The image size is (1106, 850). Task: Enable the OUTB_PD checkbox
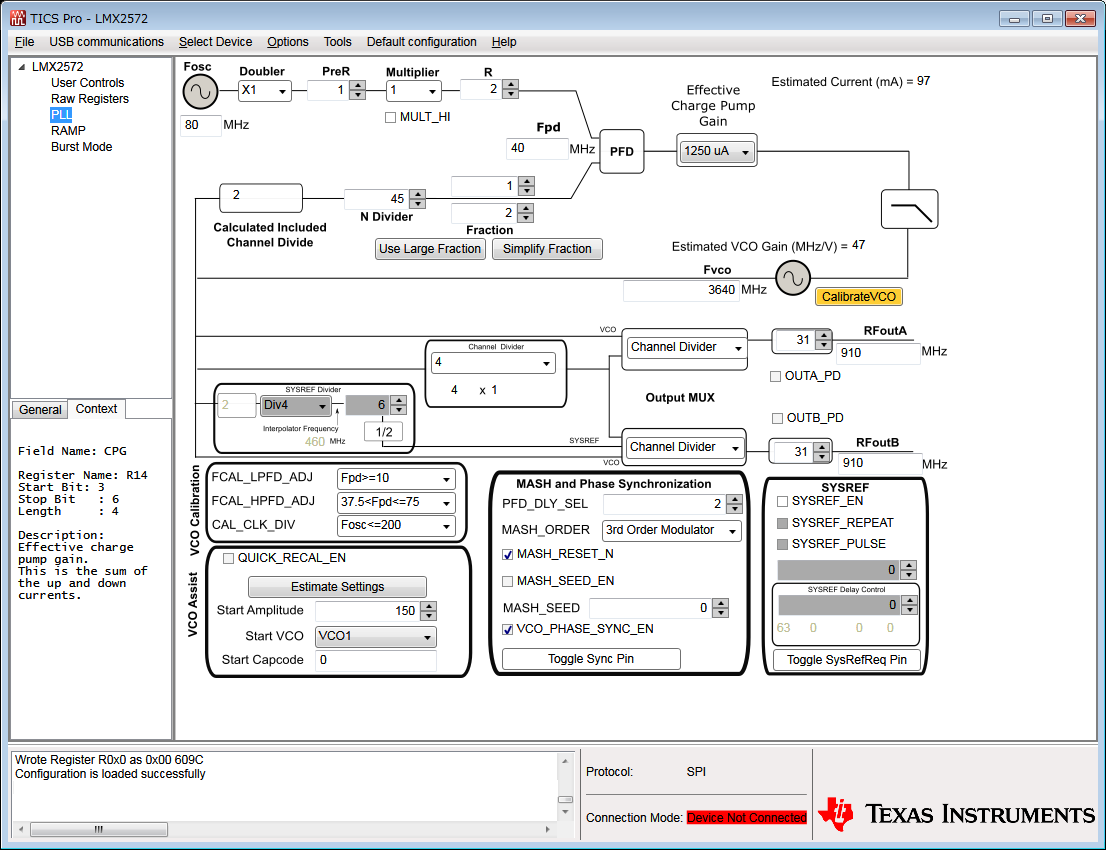[x=777, y=418]
